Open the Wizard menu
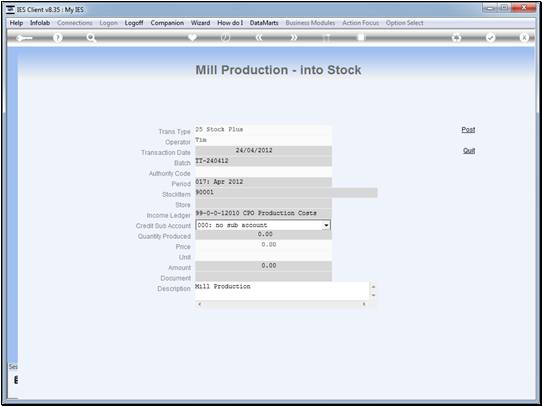542x406 pixels. pyautogui.click(x=200, y=23)
